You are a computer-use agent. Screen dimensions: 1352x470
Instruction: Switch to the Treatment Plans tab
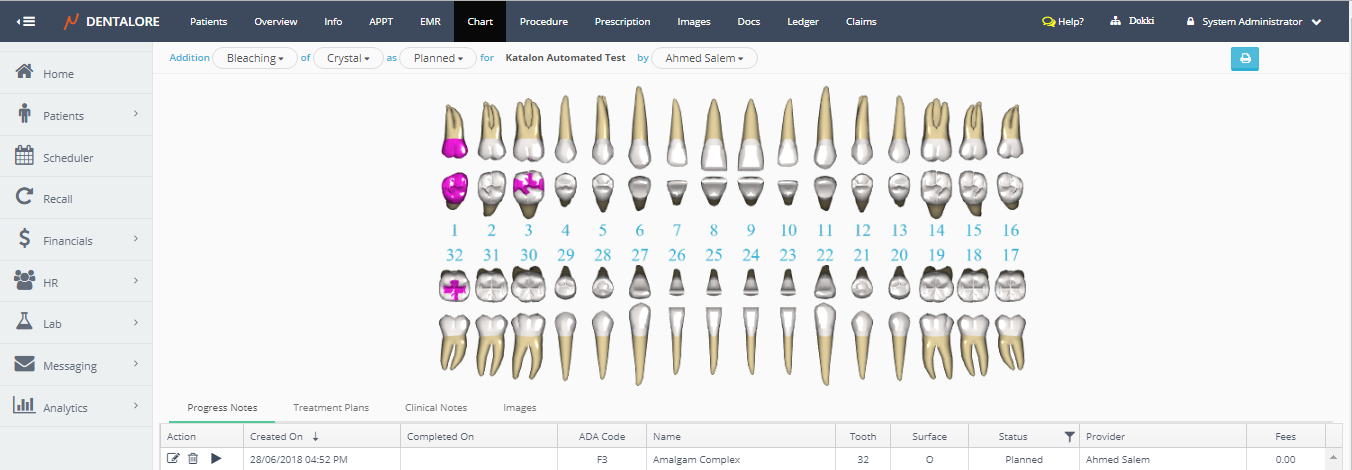point(330,408)
